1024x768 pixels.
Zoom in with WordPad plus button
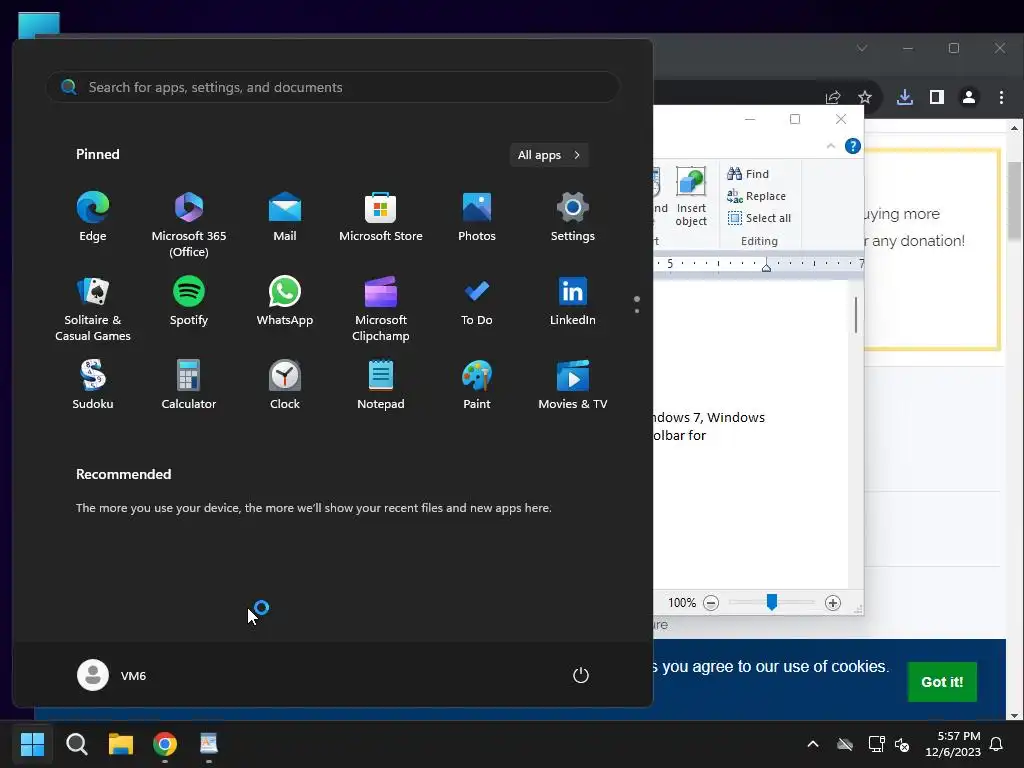click(833, 603)
